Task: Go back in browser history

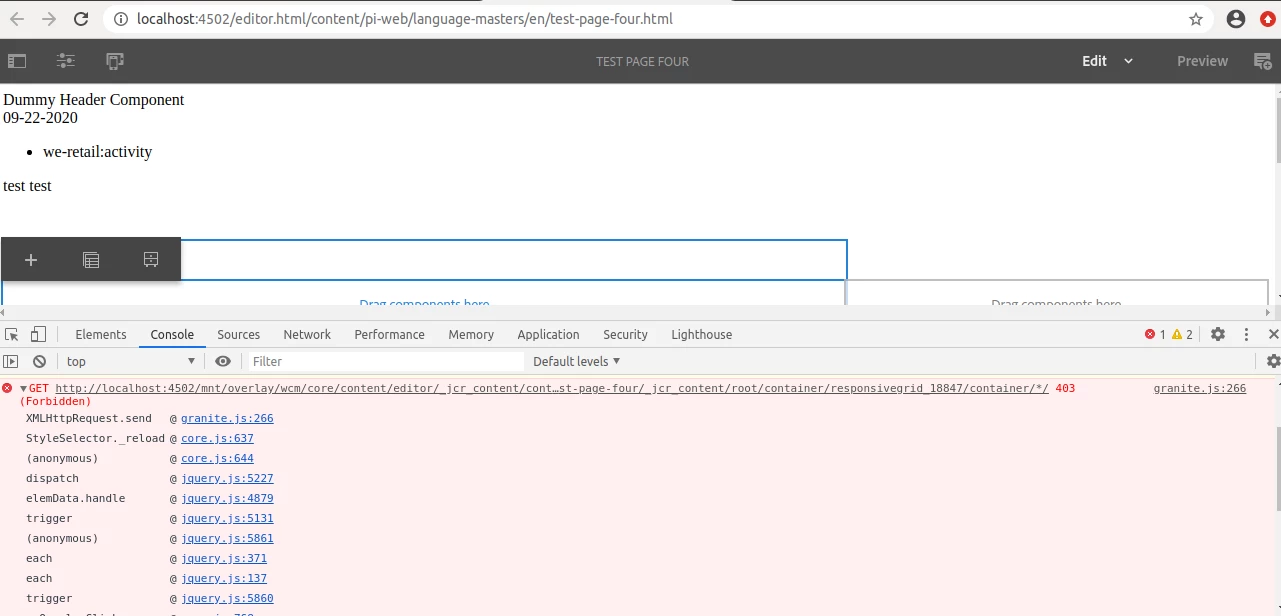Action: coord(17,19)
